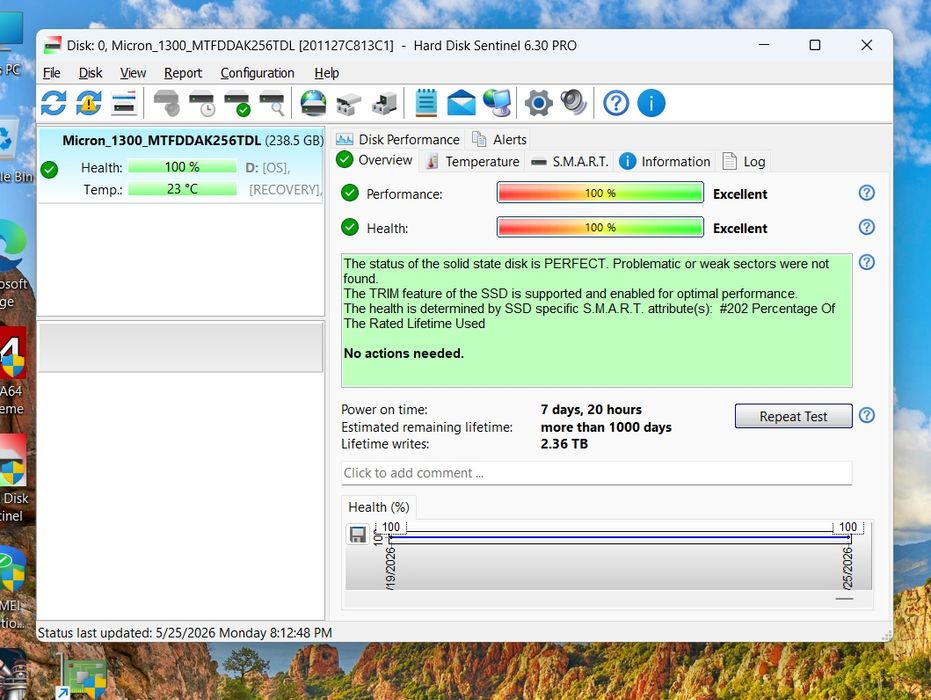The height and width of the screenshot is (700, 931).
Task: Click the gray disk test icon
Action: (167, 103)
